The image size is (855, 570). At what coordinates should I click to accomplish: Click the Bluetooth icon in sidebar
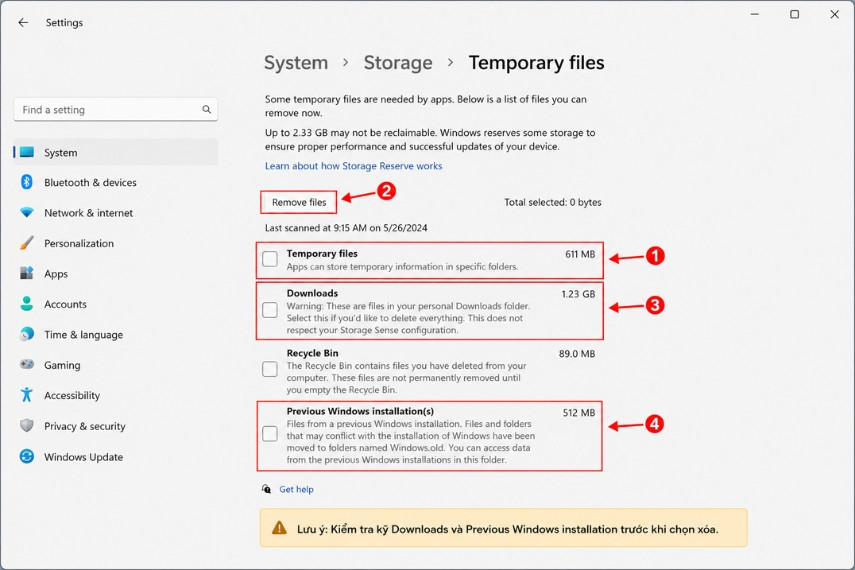(27, 182)
